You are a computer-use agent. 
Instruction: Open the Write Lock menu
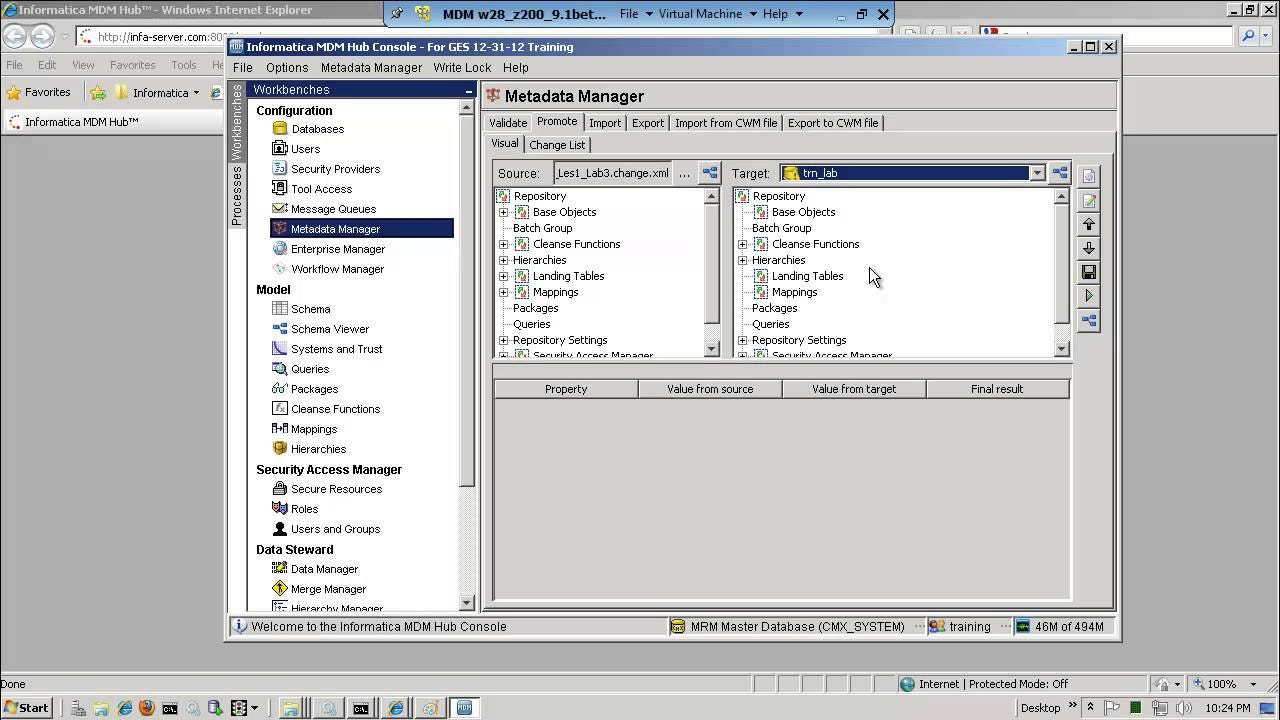click(462, 67)
